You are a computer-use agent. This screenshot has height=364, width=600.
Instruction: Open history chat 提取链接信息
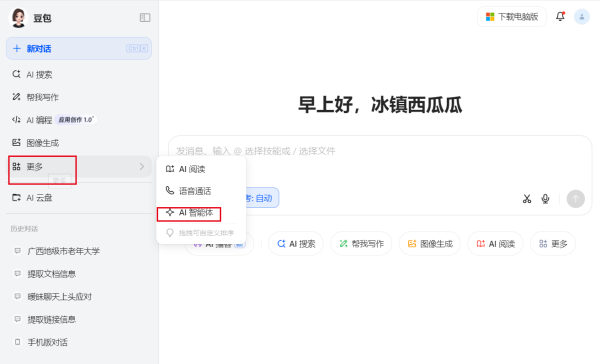[79, 320]
